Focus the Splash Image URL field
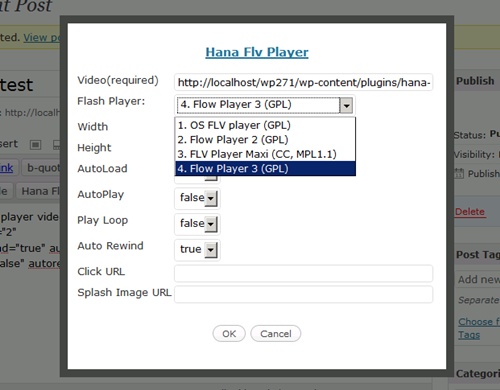The image size is (500, 390). [303, 294]
